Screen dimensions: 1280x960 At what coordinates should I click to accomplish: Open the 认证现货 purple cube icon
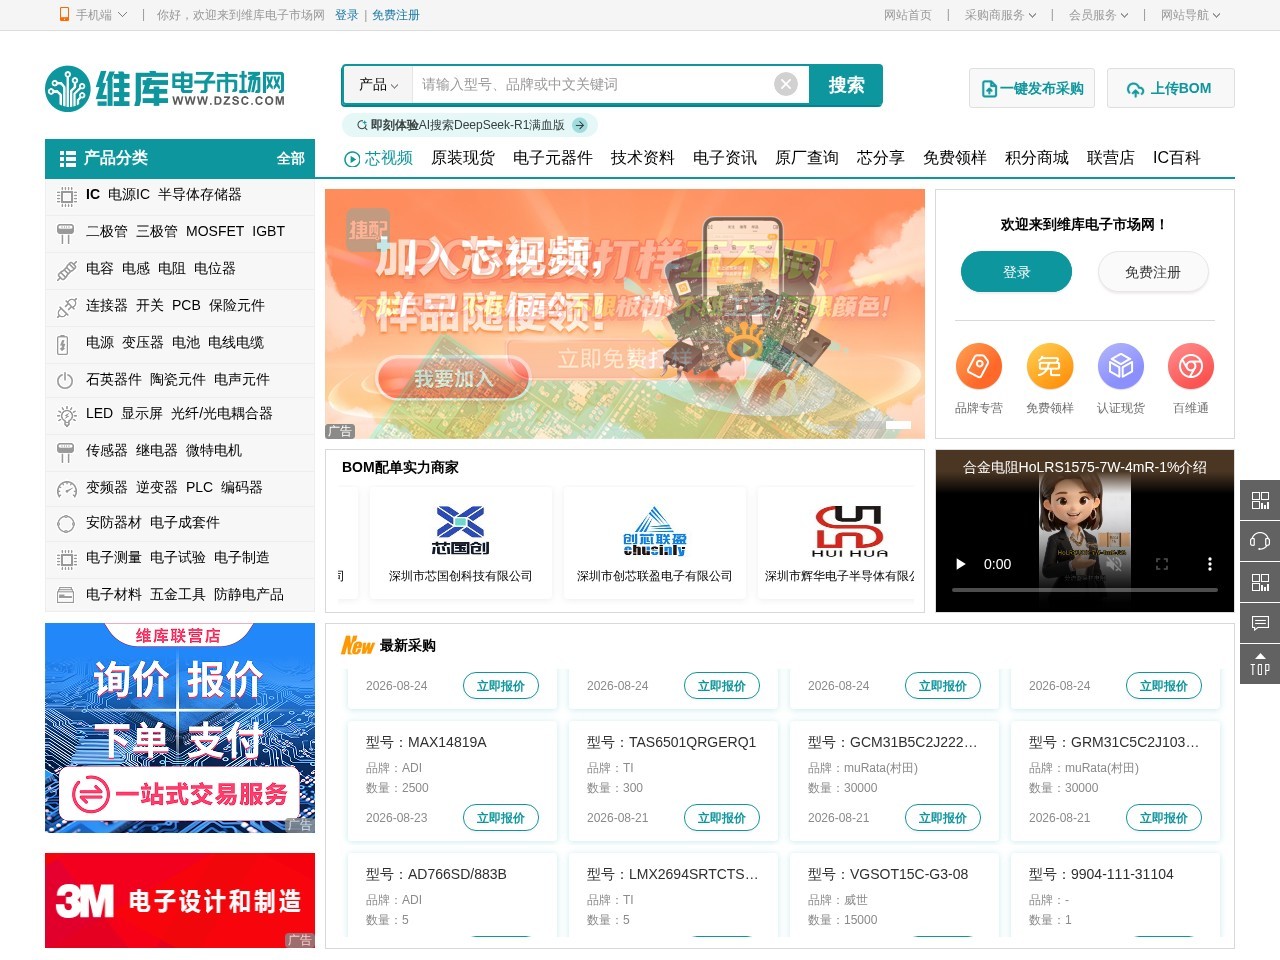tap(1120, 367)
